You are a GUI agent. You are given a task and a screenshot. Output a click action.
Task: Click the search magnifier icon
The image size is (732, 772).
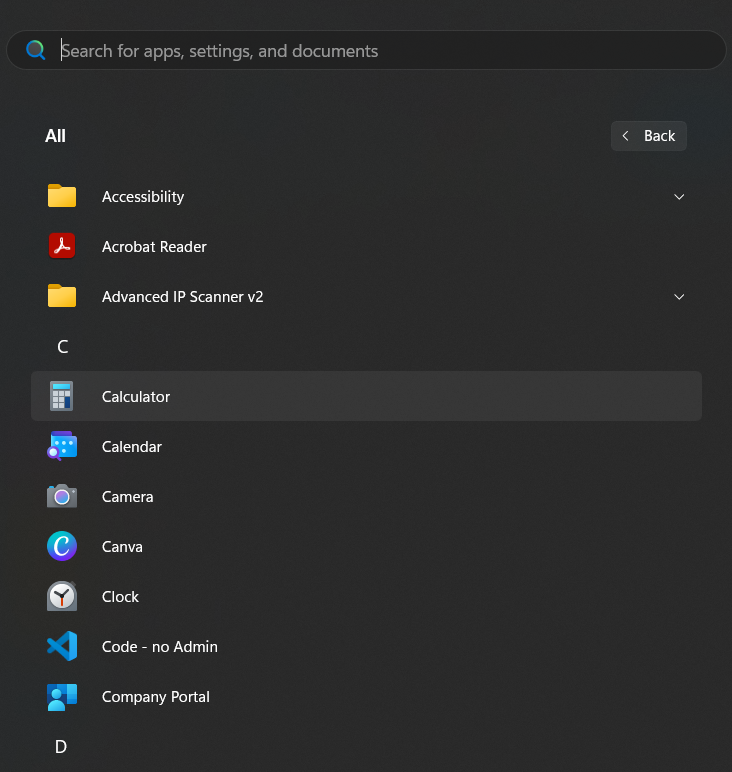point(35,50)
